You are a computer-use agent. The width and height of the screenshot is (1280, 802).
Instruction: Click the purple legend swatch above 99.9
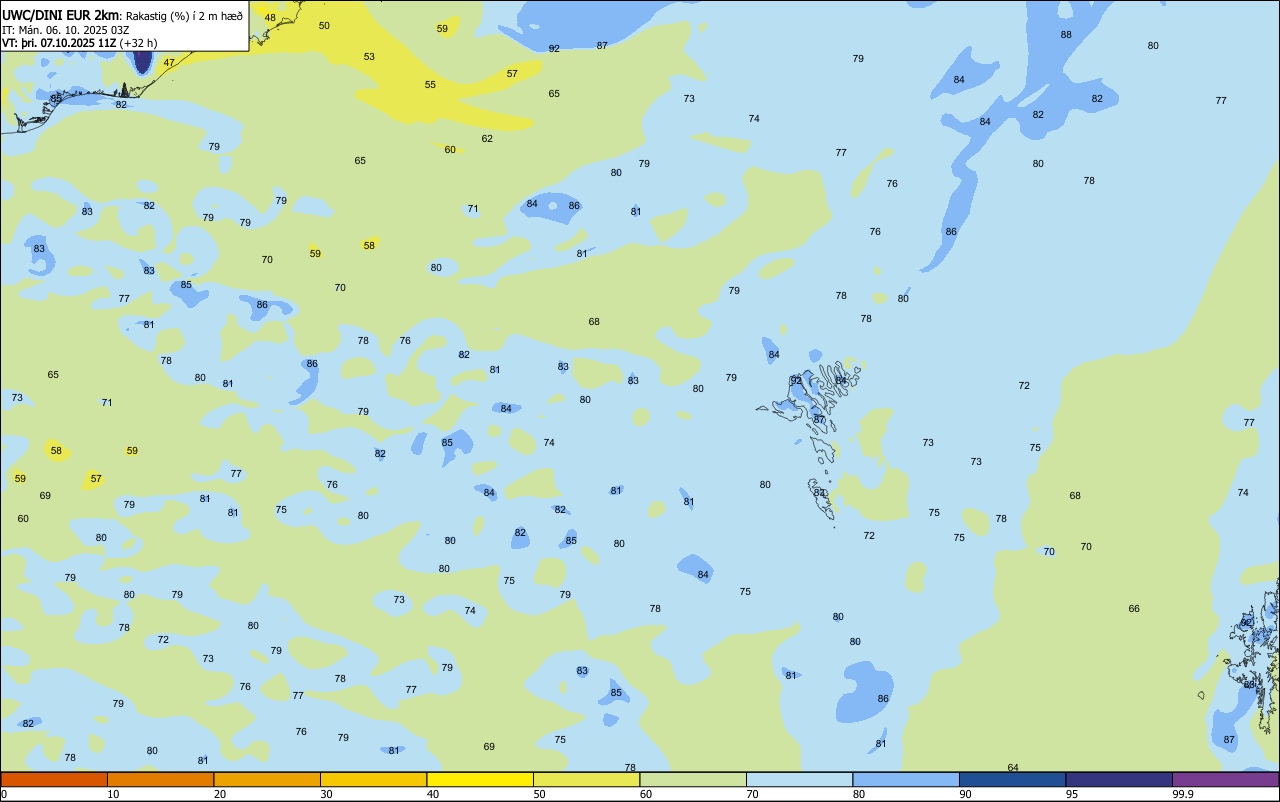1225,779
